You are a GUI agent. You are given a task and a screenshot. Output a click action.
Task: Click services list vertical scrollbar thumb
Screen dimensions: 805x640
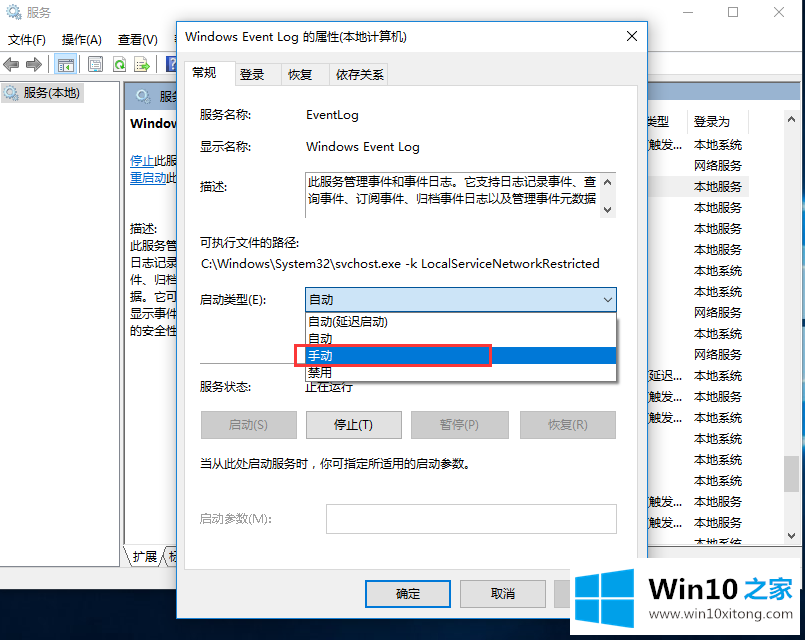(x=791, y=473)
